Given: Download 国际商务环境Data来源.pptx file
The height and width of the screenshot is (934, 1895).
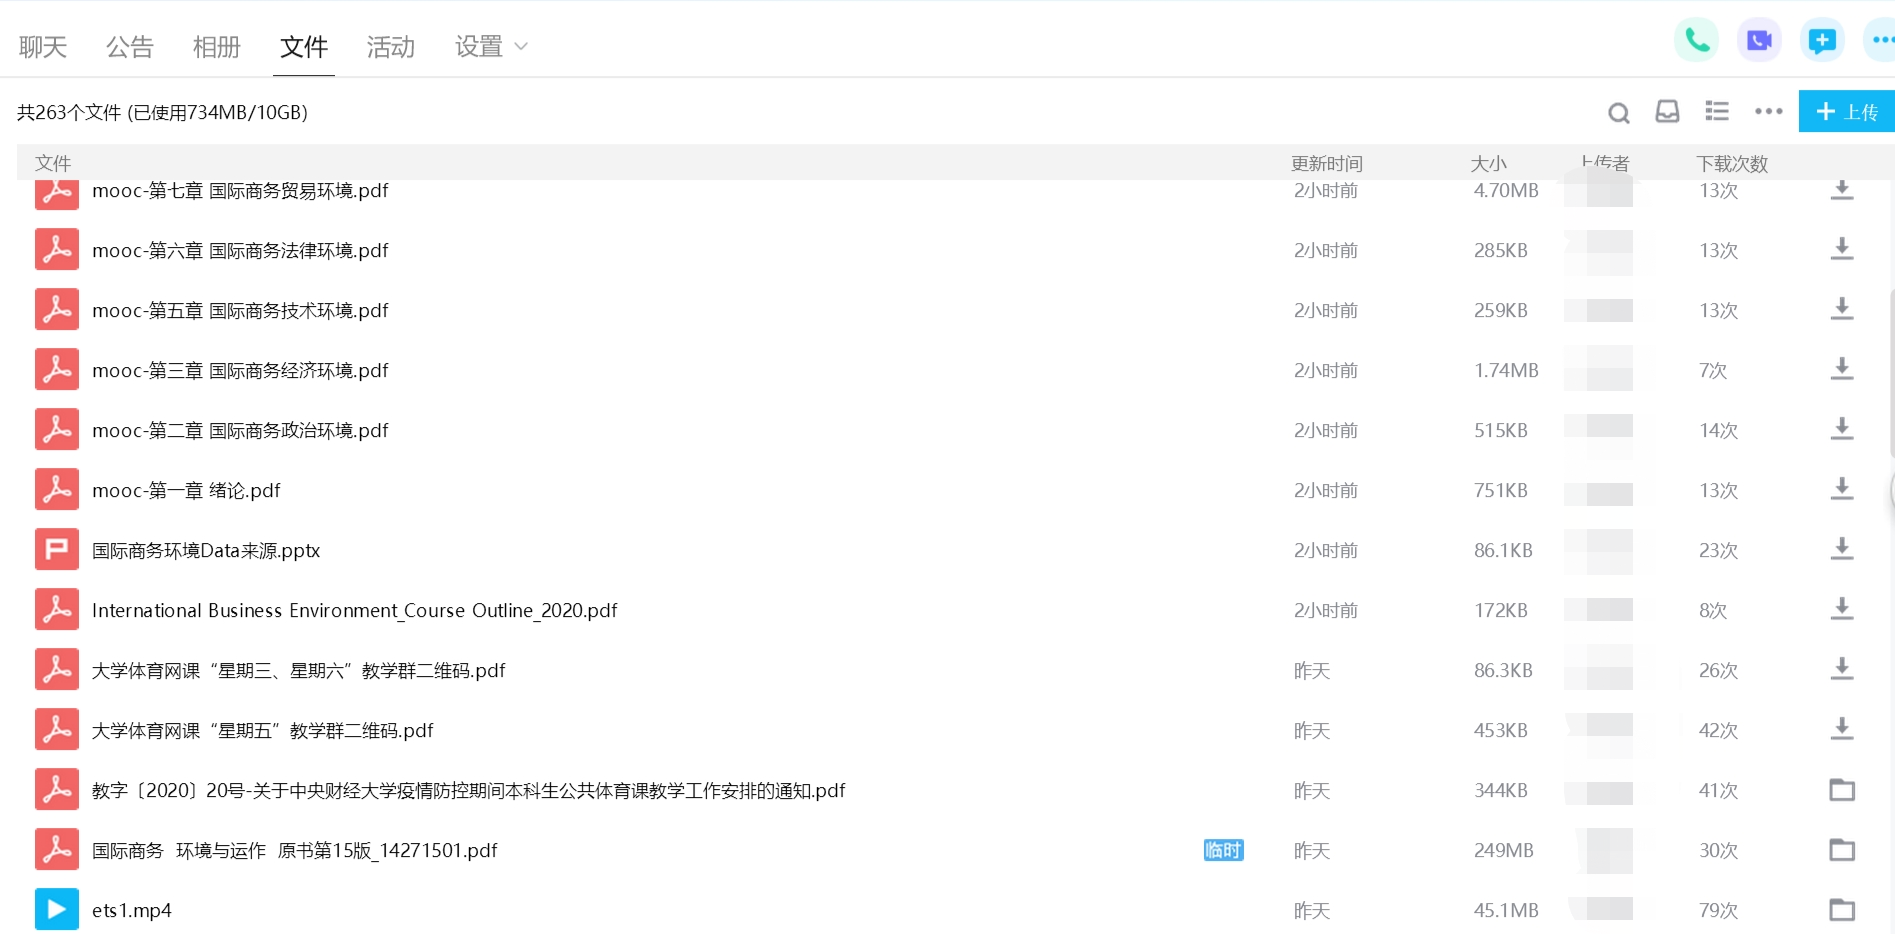Looking at the screenshot, I should coord(1841,549).
